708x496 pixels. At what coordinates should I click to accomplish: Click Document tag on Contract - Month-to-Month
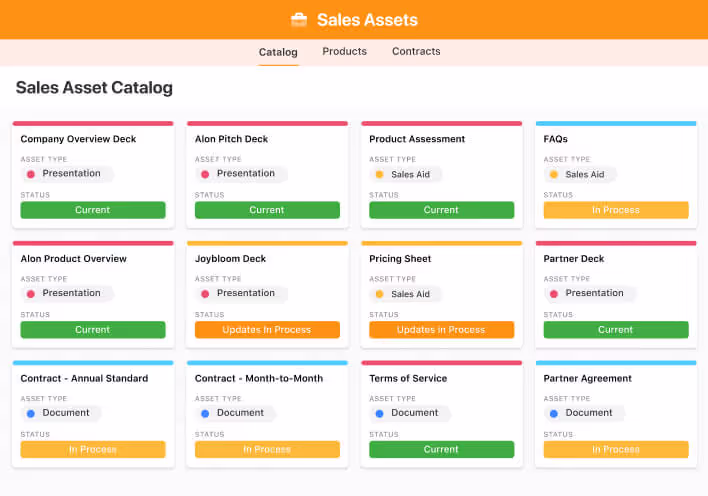[240, 413]
